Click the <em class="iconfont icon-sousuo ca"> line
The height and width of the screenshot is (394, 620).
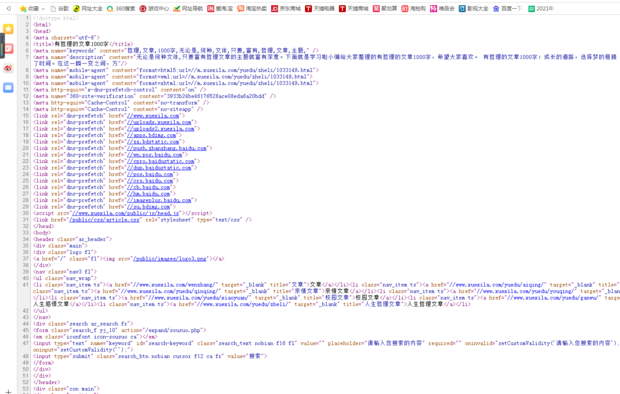click(95, 337)
